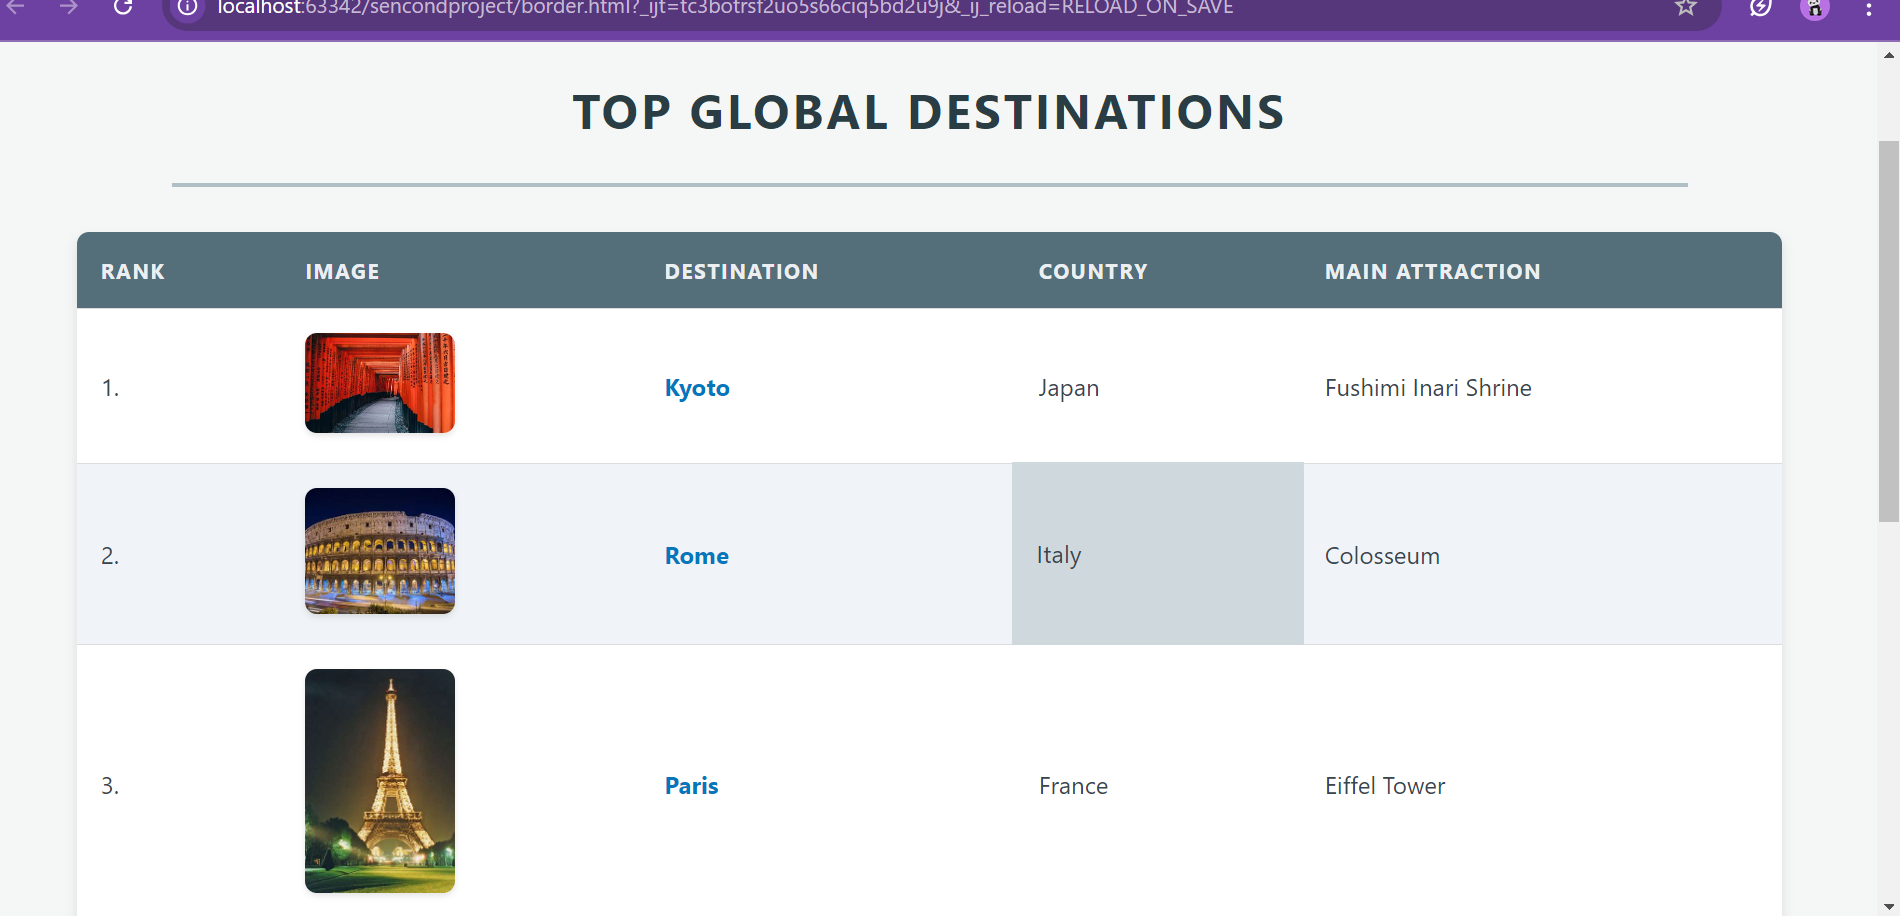Click the MAIN ATTRACTION column header
This screenshot has width=1900, height=916.
1433,272
